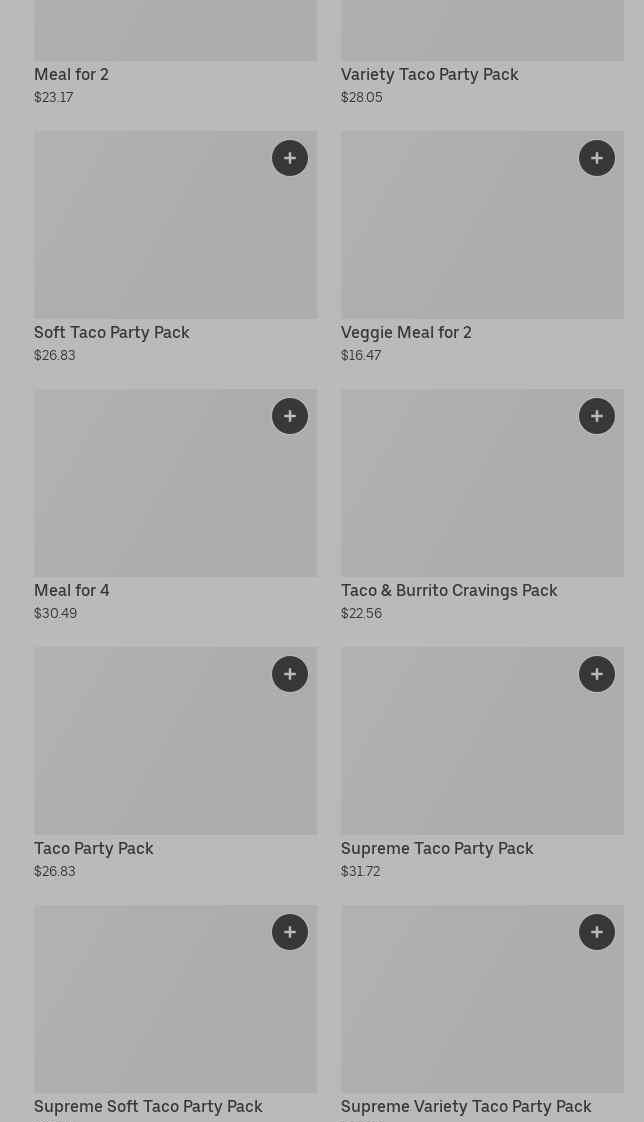
Task: Add Supreme Soft Taco Party Pack plus icon
Action: click(290, 932)
